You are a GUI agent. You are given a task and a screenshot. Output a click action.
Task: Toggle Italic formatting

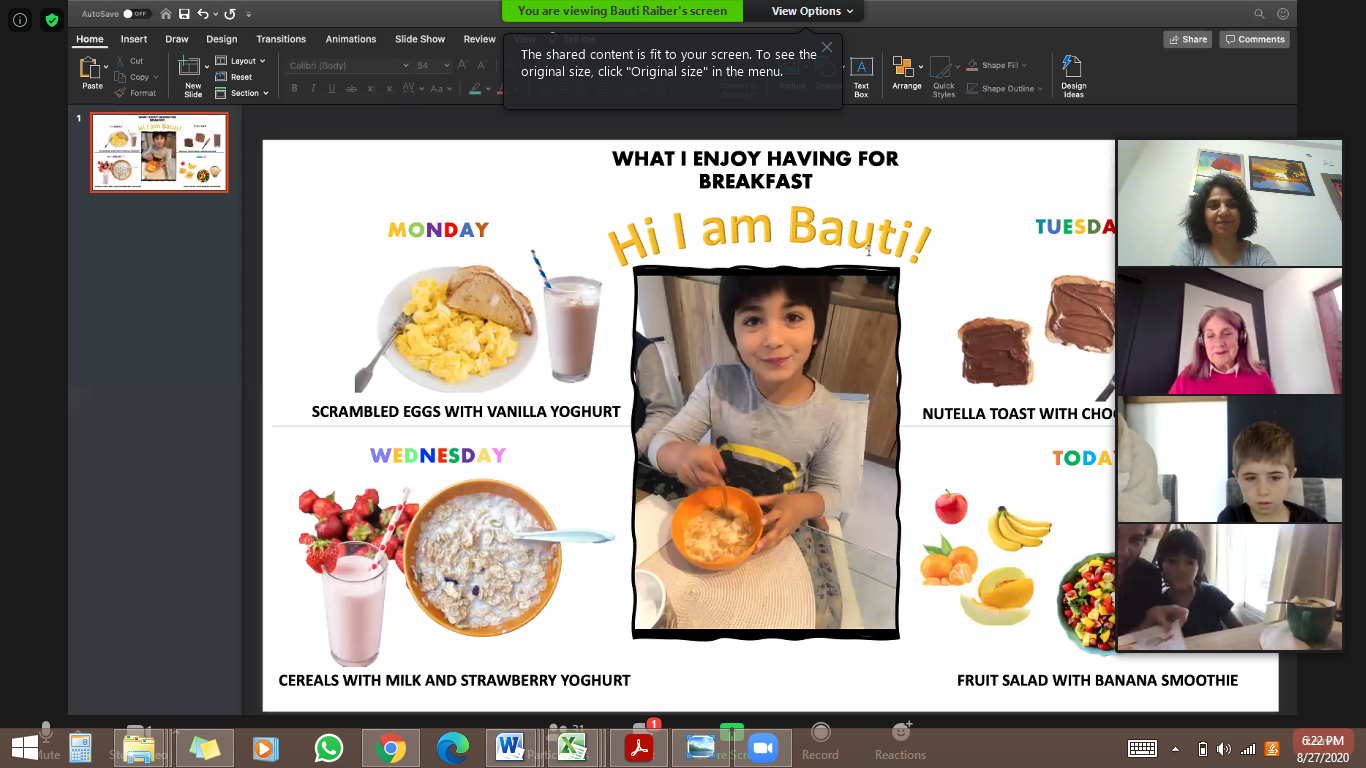pos(313,89)
